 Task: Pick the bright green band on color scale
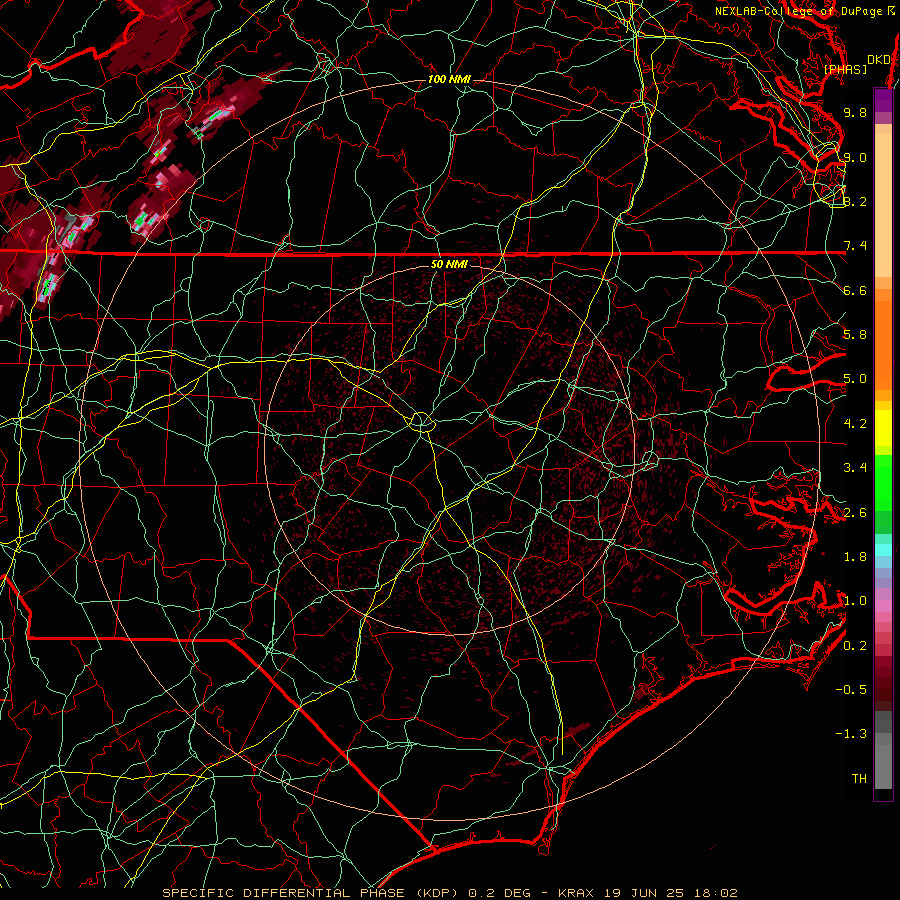883,483
